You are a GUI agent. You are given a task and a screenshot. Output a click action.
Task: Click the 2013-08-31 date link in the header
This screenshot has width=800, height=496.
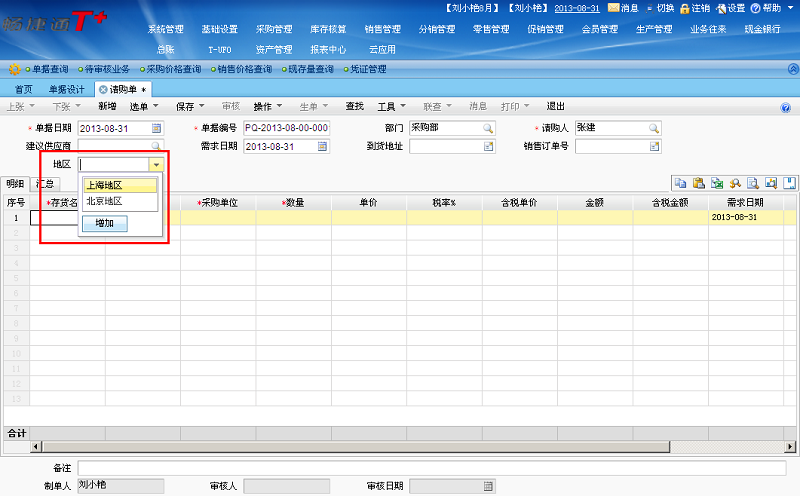pos(577,8)
